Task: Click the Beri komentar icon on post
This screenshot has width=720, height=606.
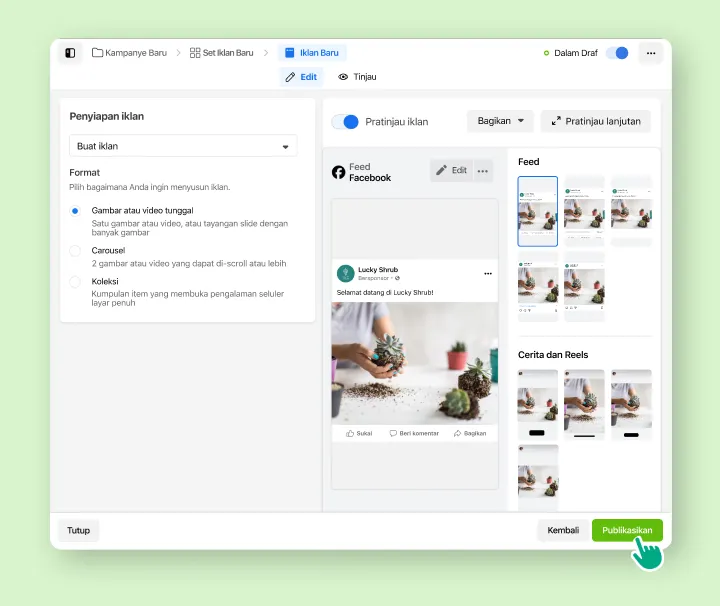Action: tap(393, 433)
